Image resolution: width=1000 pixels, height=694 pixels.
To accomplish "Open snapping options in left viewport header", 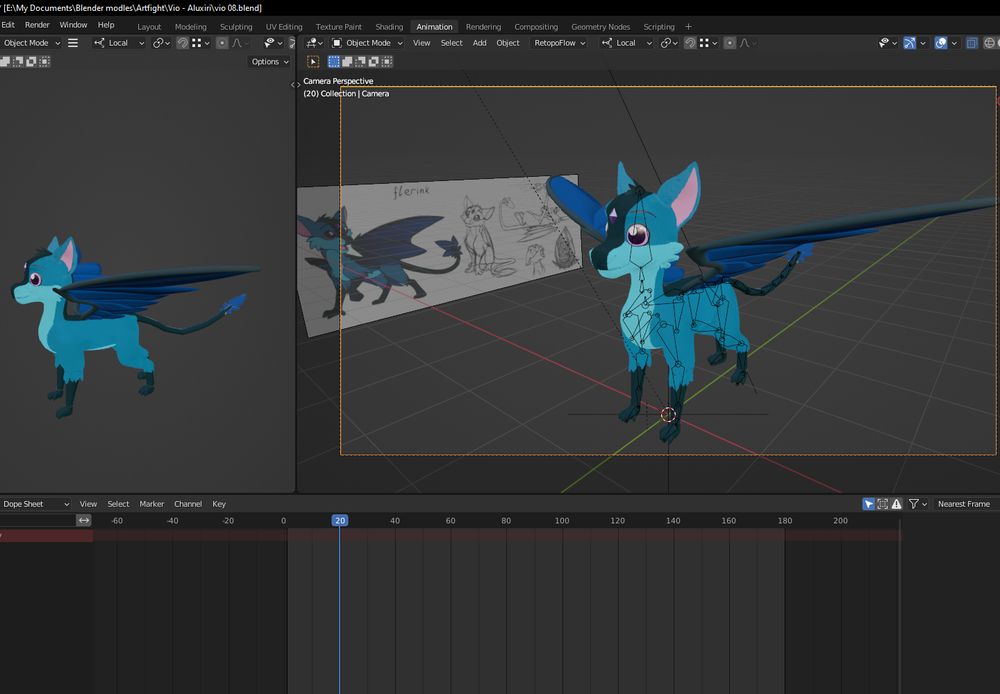I will 201,43.
